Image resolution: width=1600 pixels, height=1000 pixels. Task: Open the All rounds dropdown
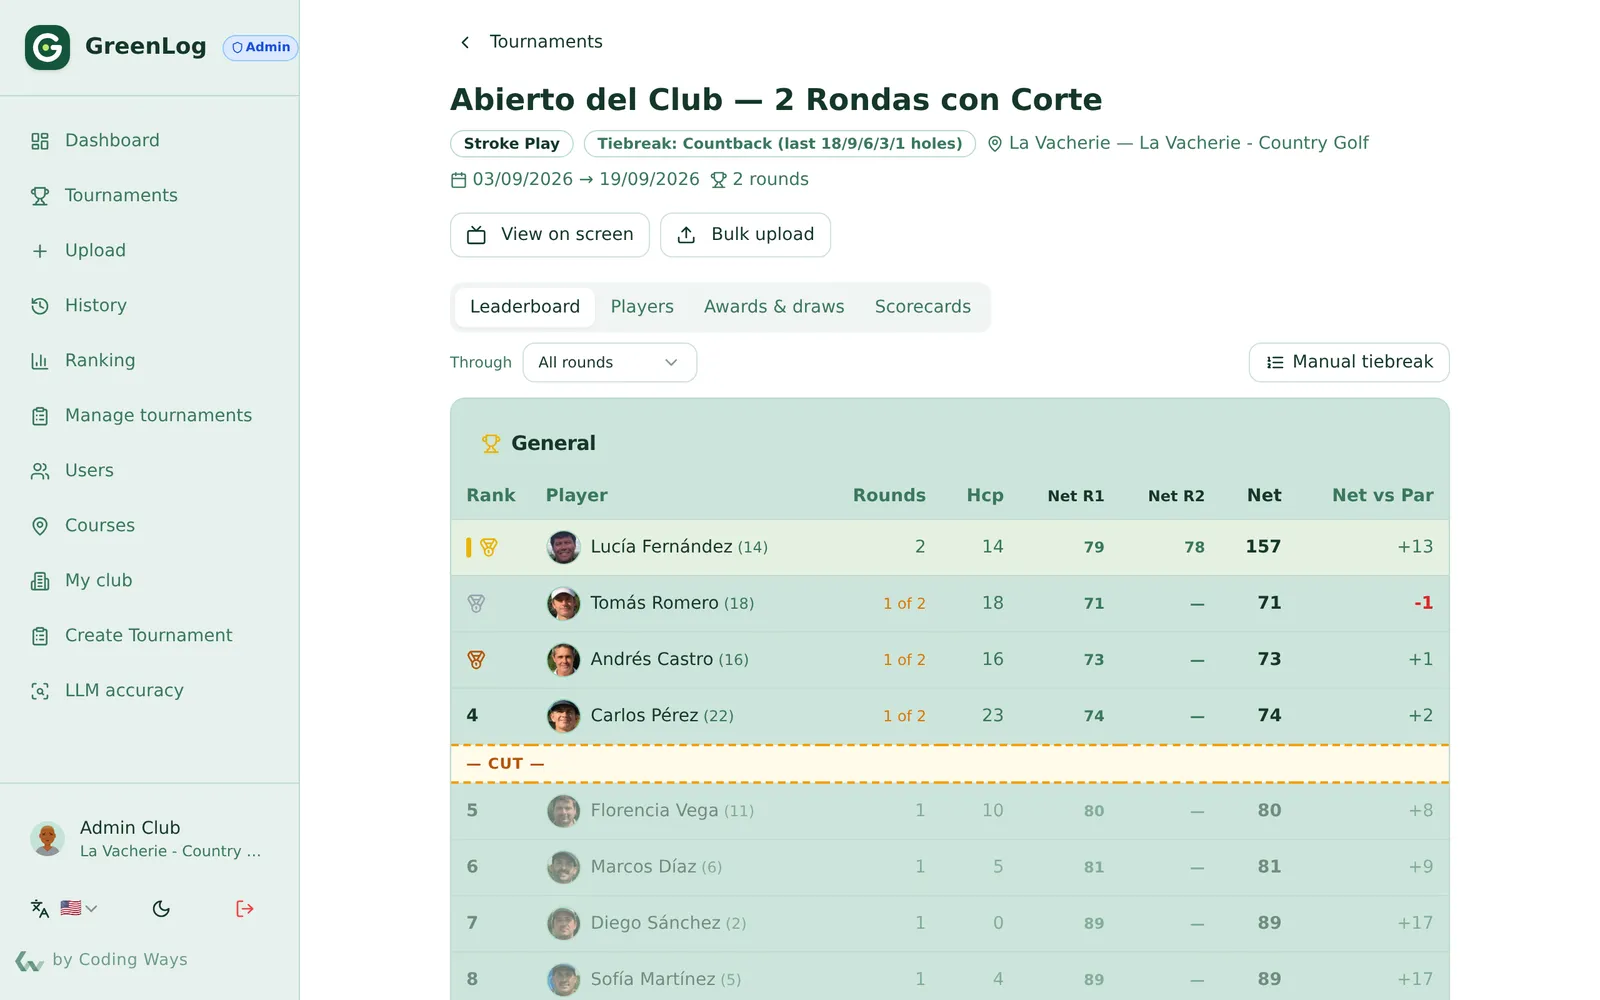[610, 362]
